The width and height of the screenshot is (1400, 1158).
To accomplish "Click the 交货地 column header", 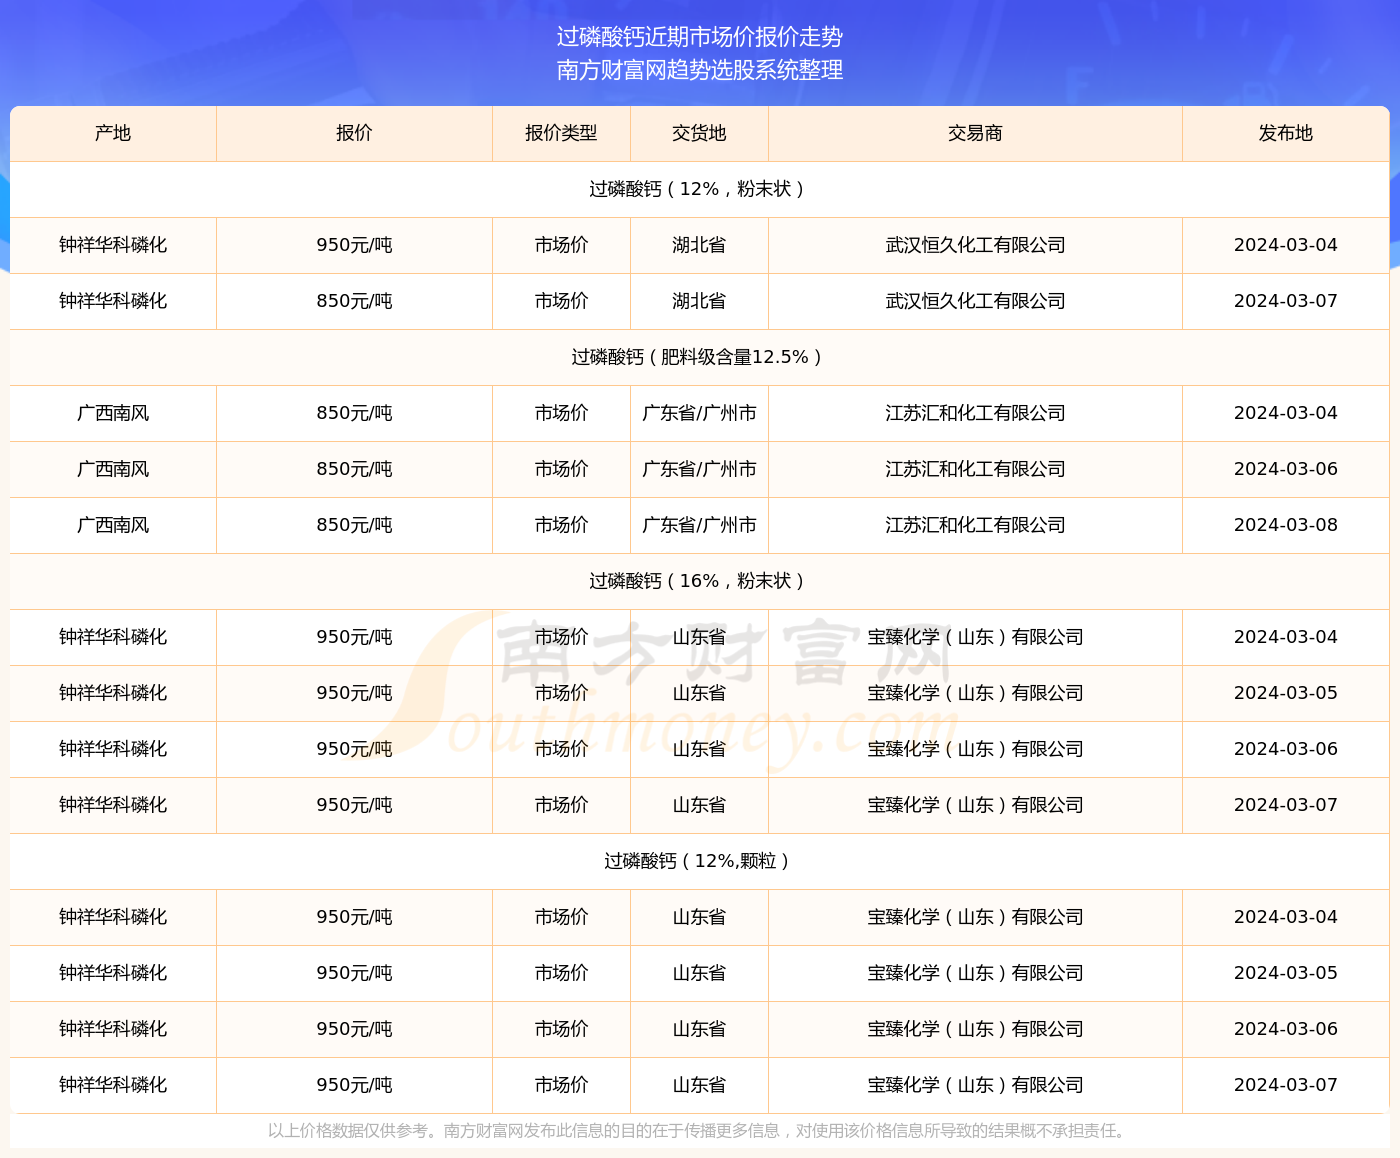I will tap(699, 133).
